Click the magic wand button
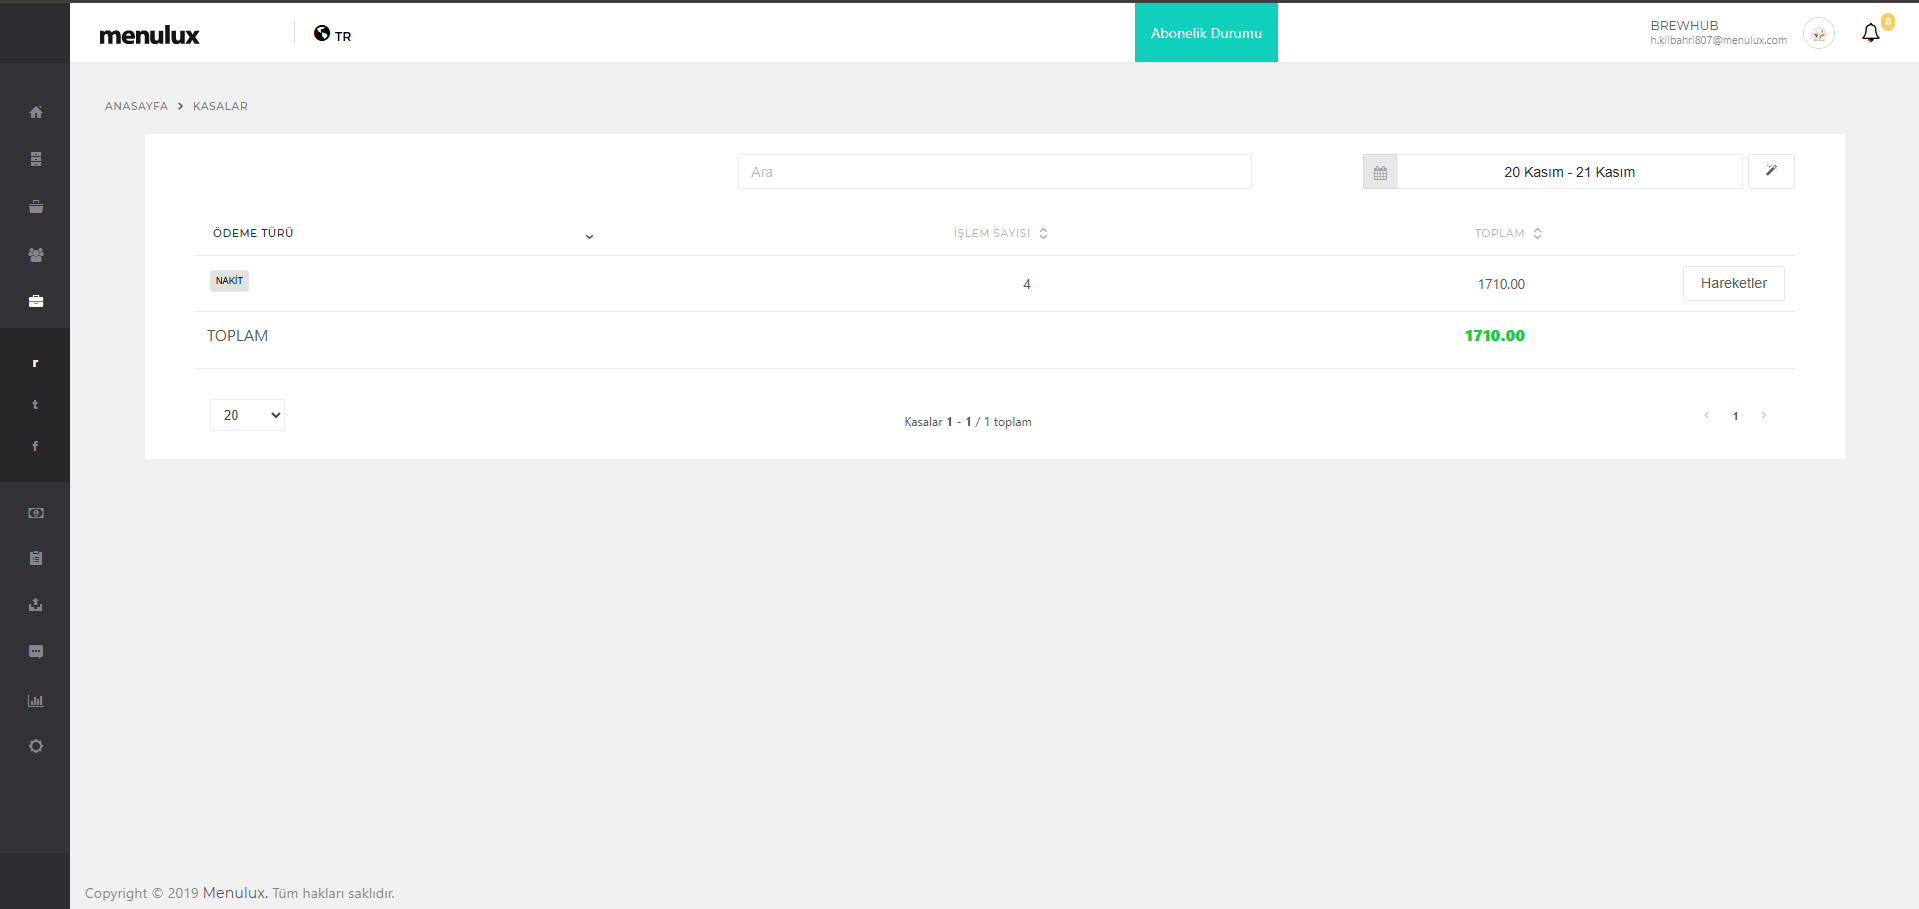Viewport: 1919px width, 909px height. coord(1771,171)
